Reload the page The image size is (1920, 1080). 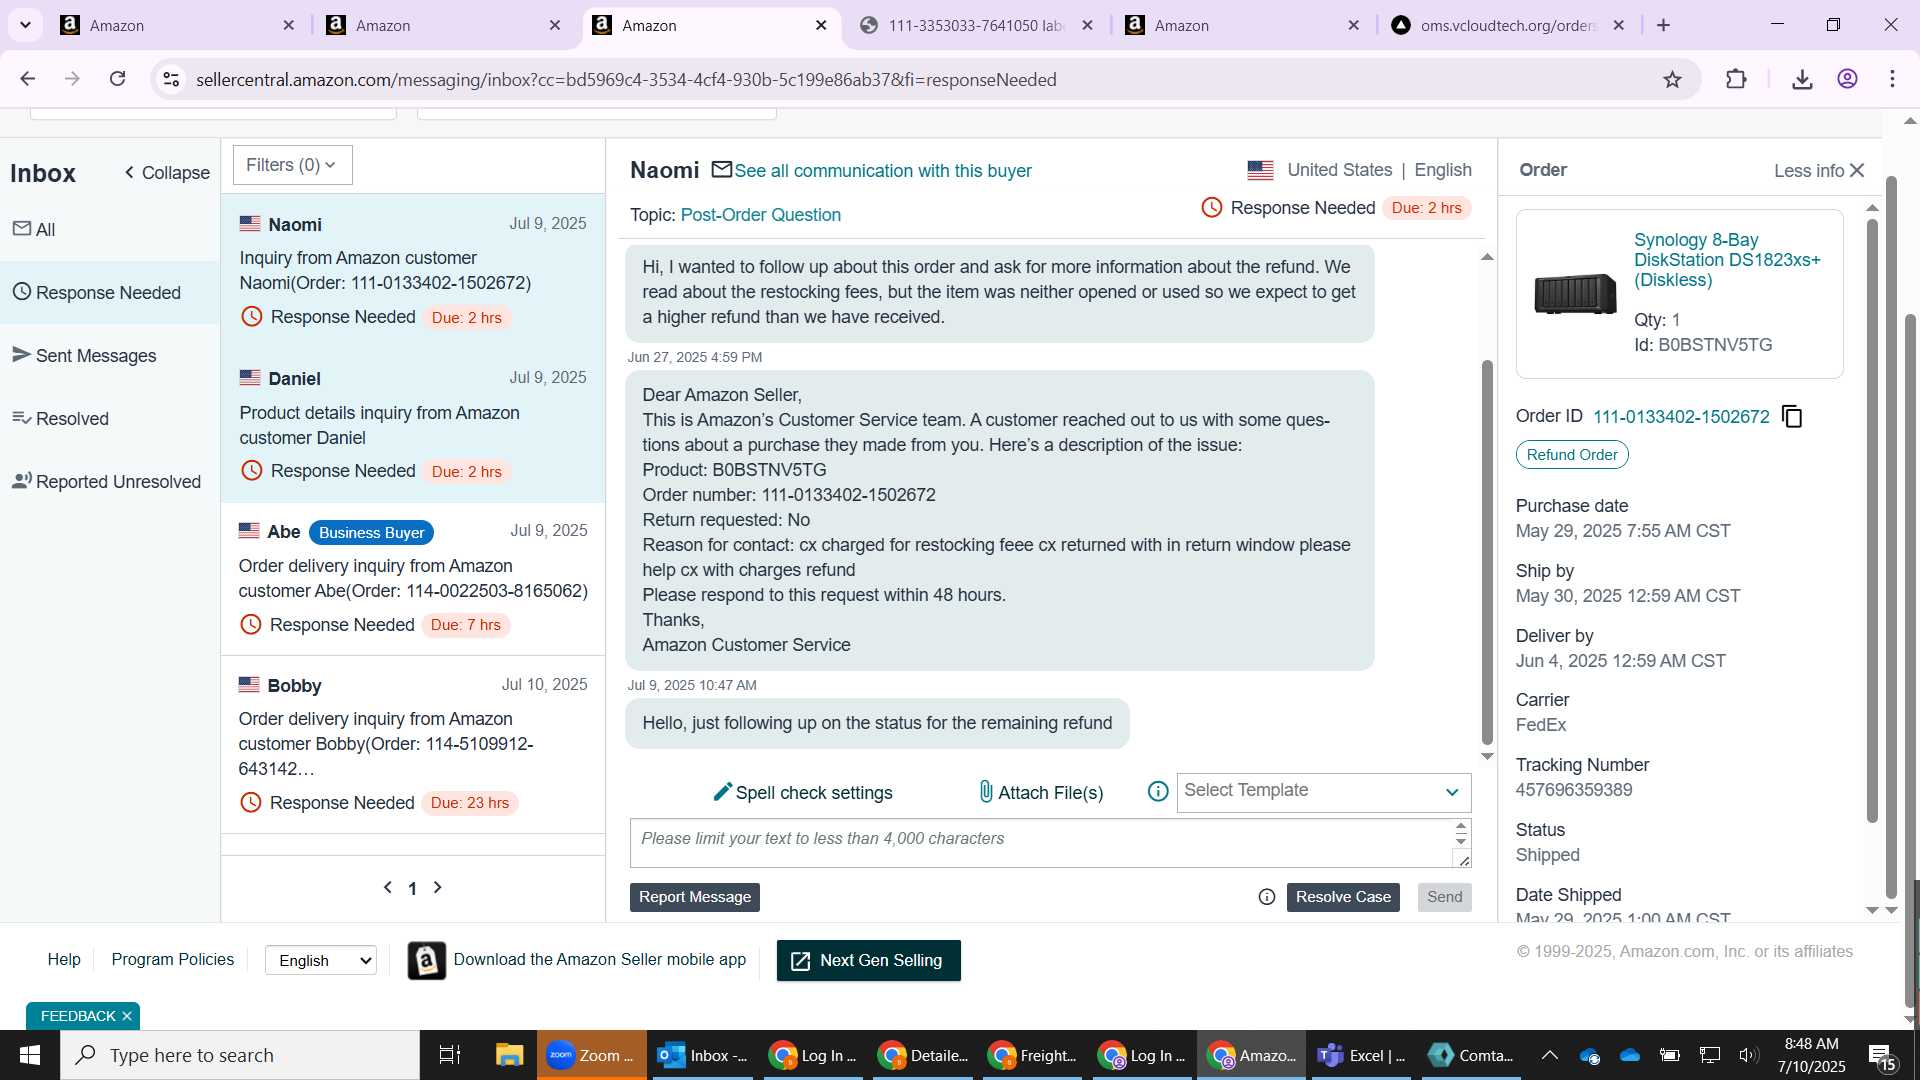(117, 79)
